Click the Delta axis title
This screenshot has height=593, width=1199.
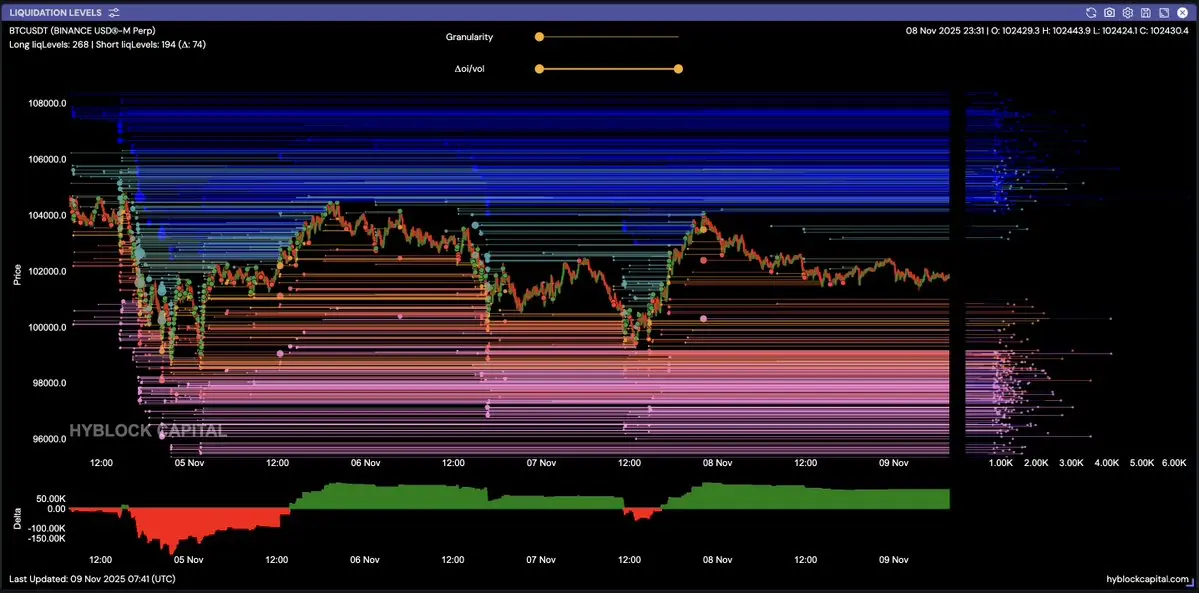click(x=18, y=520)
